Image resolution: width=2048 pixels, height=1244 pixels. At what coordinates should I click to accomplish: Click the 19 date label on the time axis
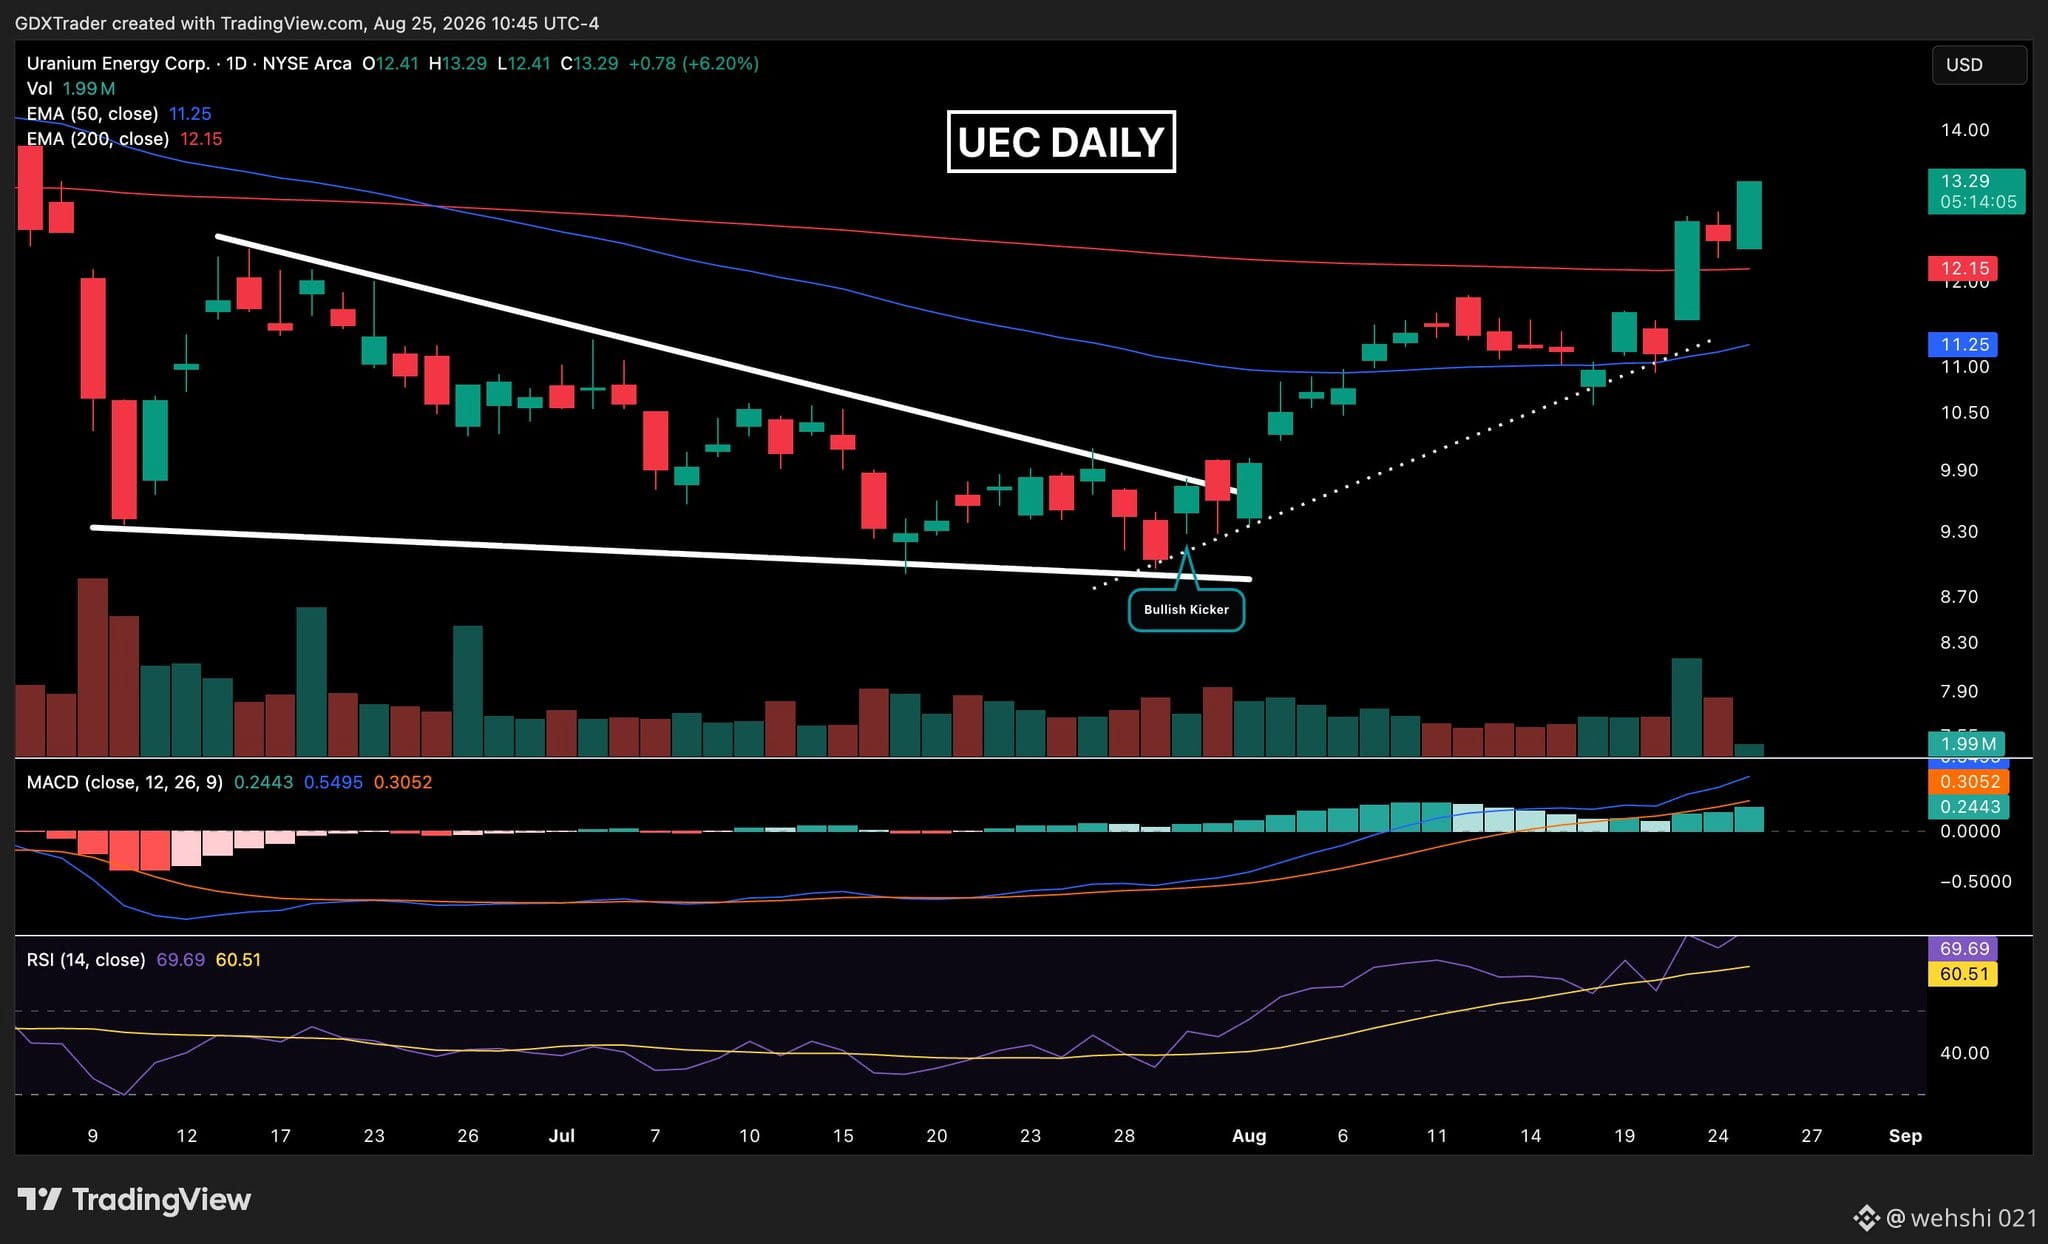point(1624,1136)
